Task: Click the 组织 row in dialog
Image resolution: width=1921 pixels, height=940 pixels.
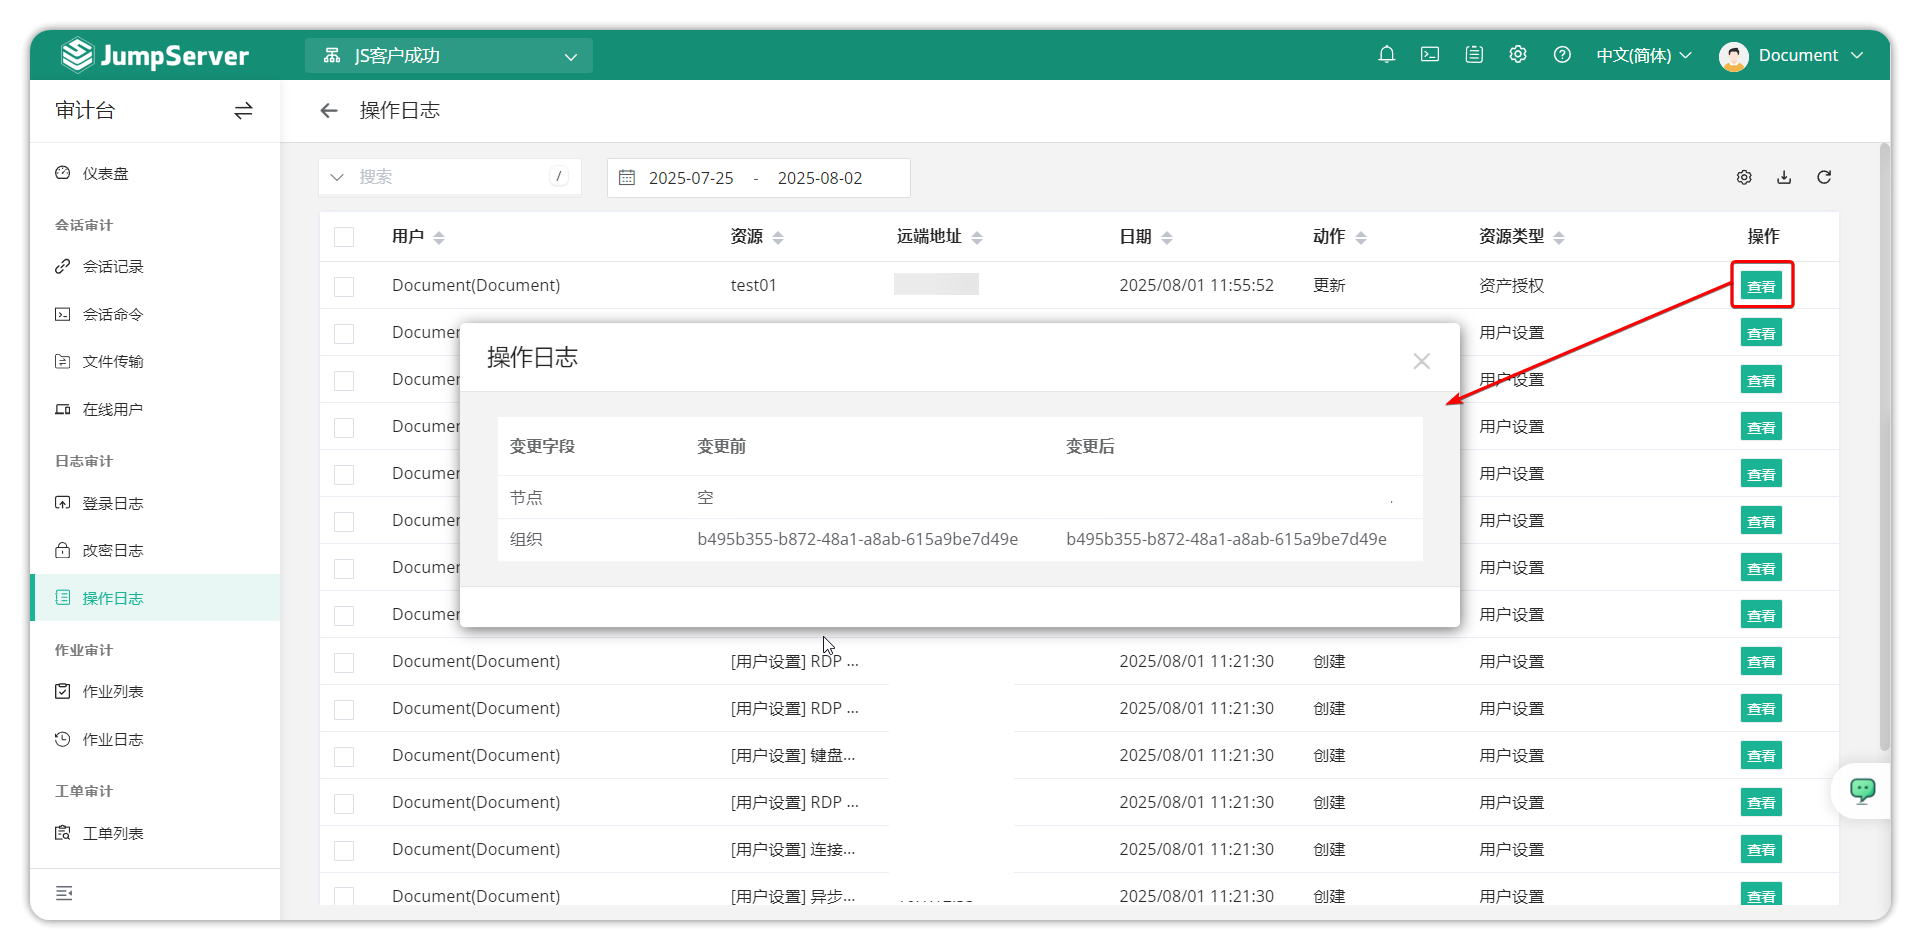Action: 960,540
